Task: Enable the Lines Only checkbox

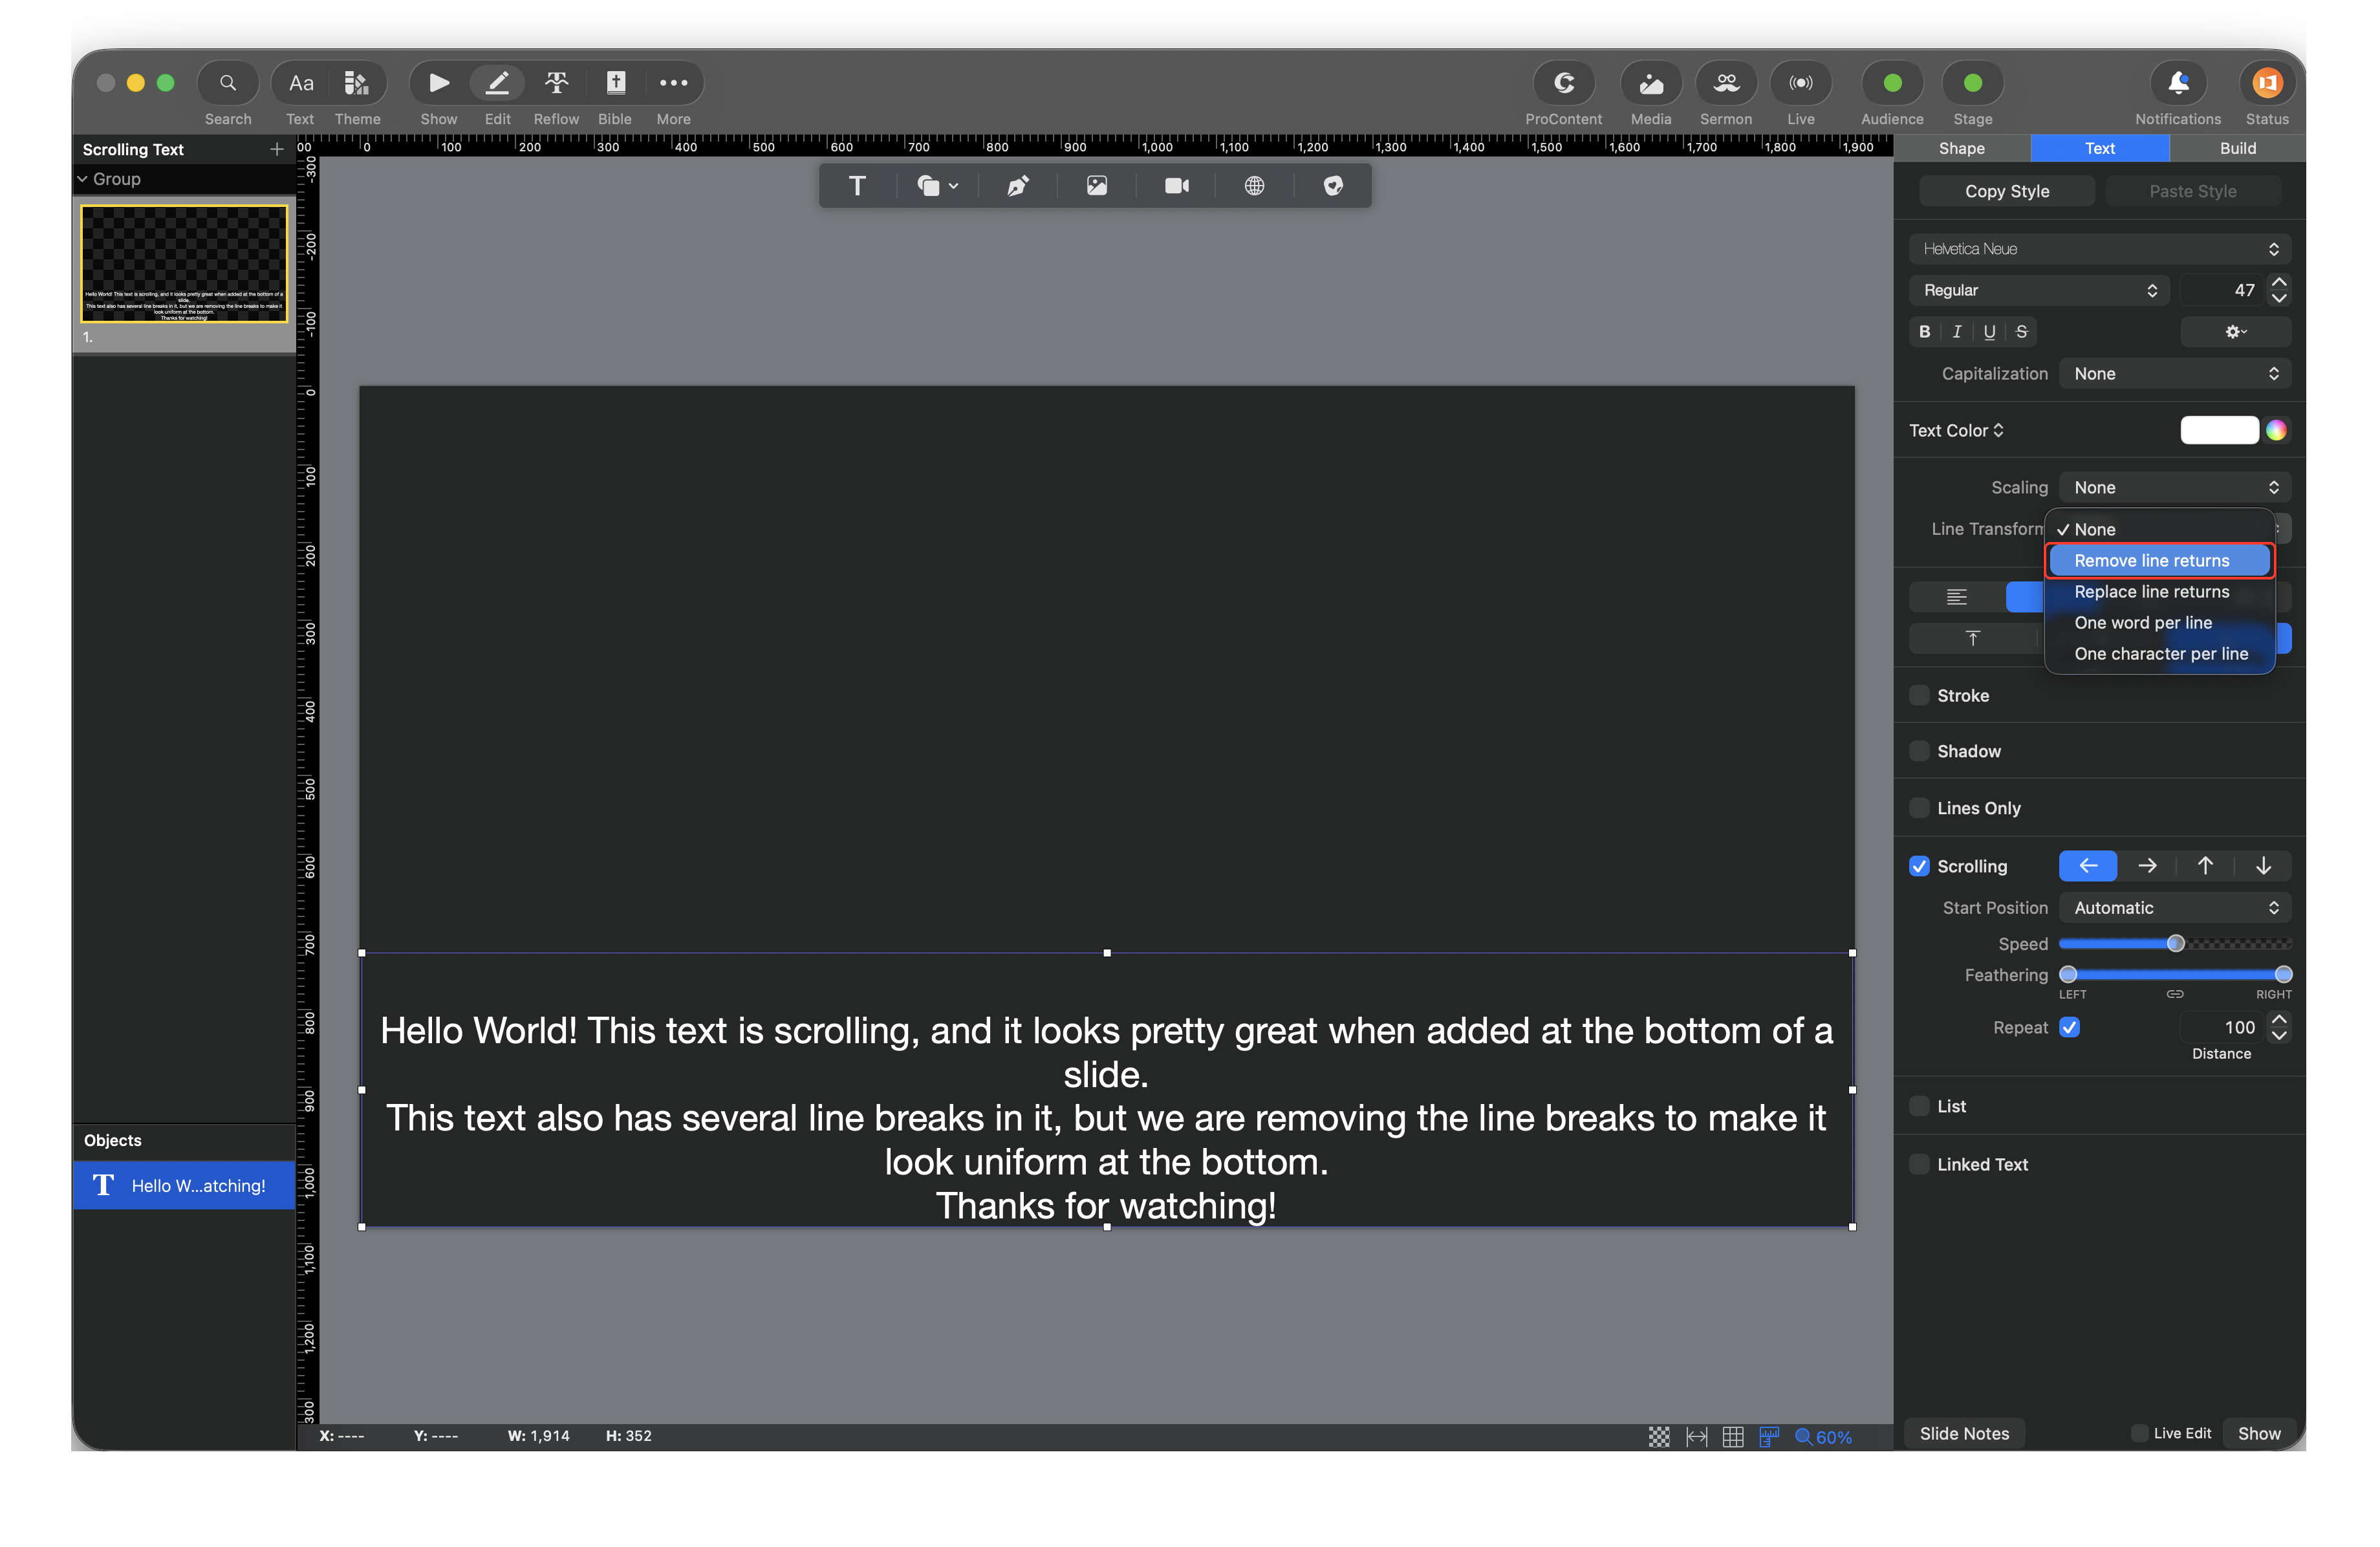Action: tap(1919, 808)
